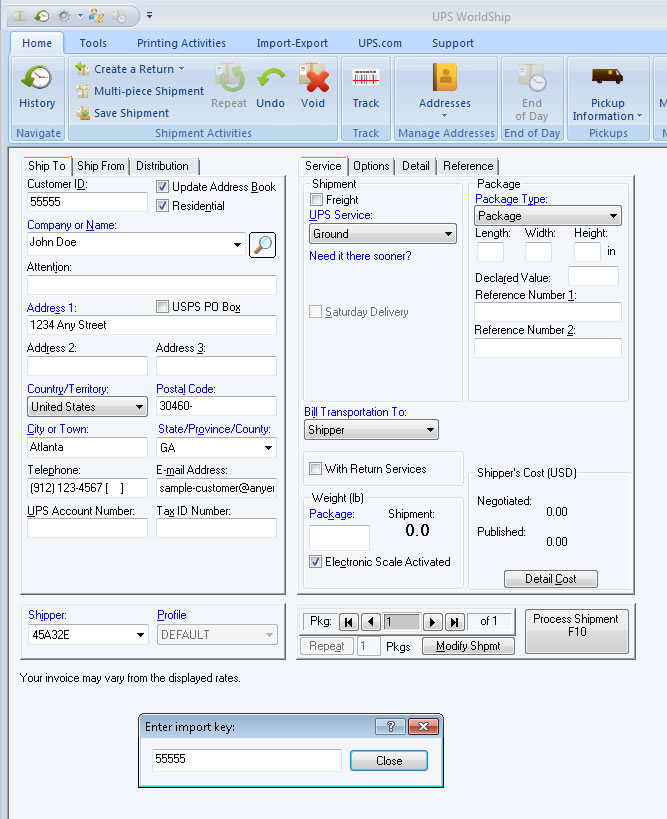The height and width of the screenshot is (819, 667).
Task: Go to the last package navigation arrow
Action: click(454, 622)
